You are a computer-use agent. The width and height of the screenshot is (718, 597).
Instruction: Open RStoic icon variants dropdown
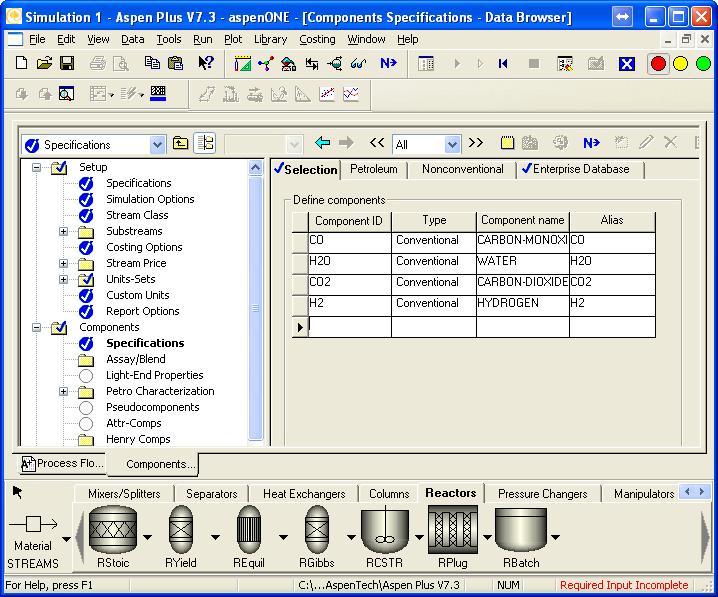[147, 537]
